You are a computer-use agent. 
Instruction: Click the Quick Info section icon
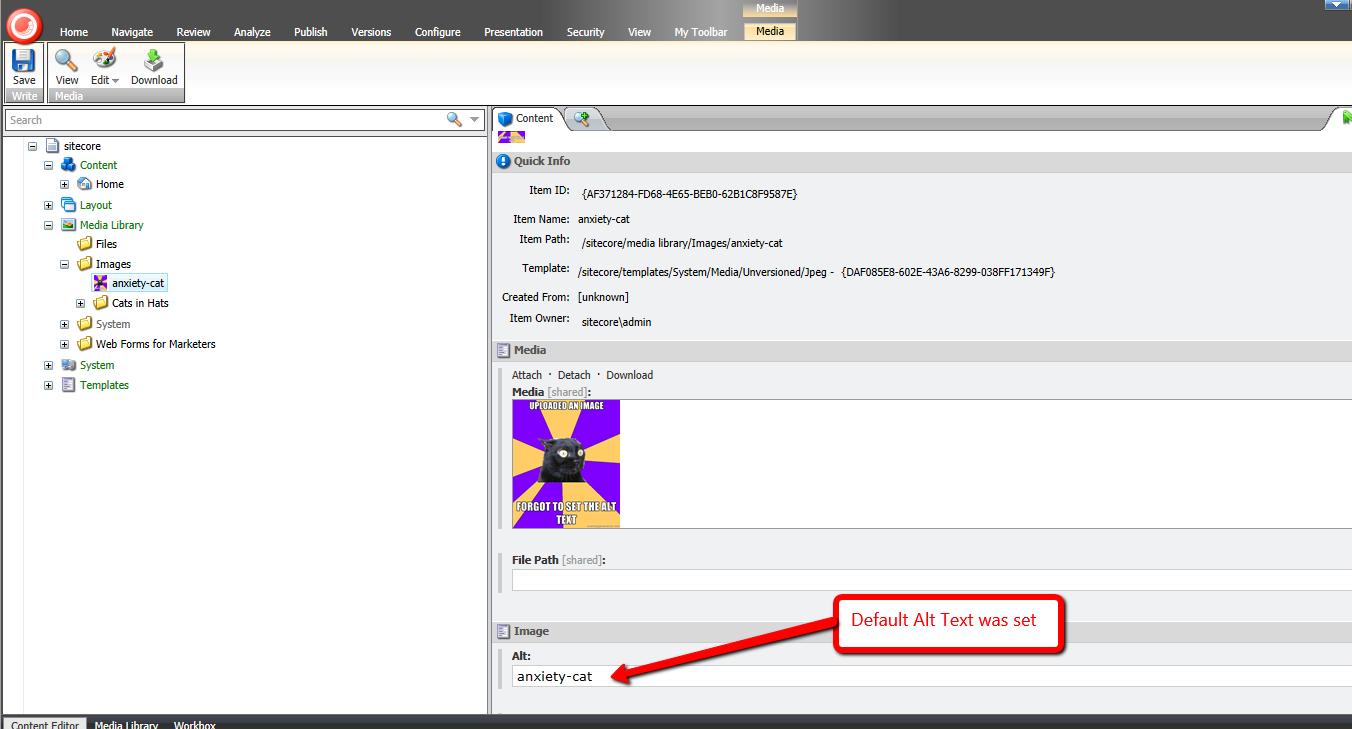coord(504,161)
